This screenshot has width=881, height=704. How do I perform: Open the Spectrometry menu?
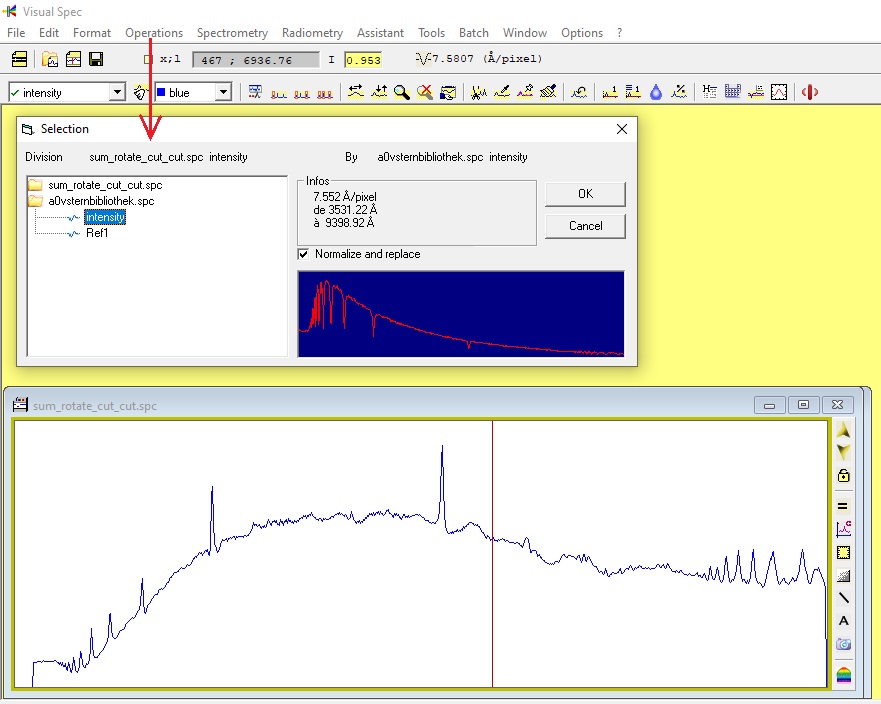tap(232, 33)
